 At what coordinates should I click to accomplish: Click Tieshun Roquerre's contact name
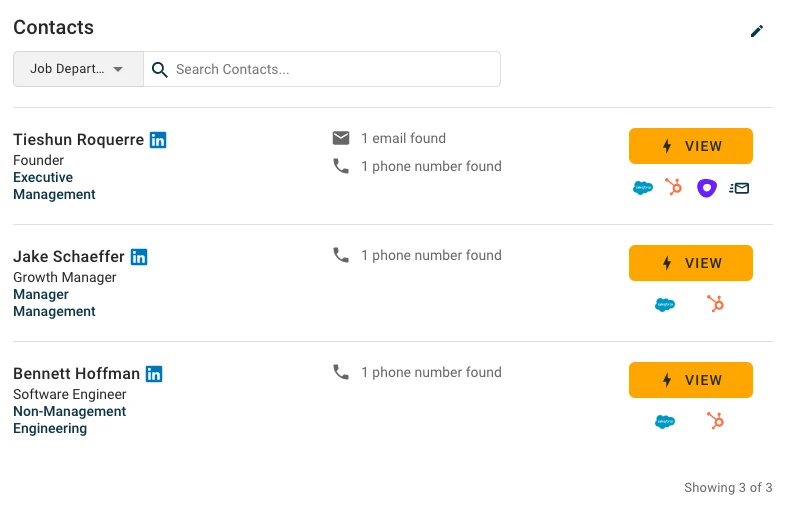click(78, 140)
